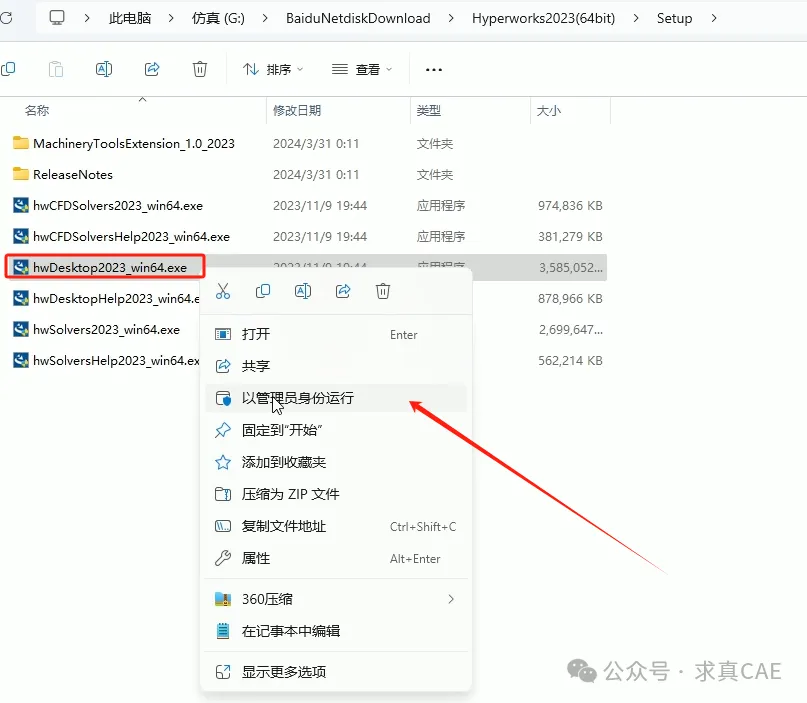Click the delete icon in context menu
The width and height of the screenshot is (807, 703).
pos(383,291)
